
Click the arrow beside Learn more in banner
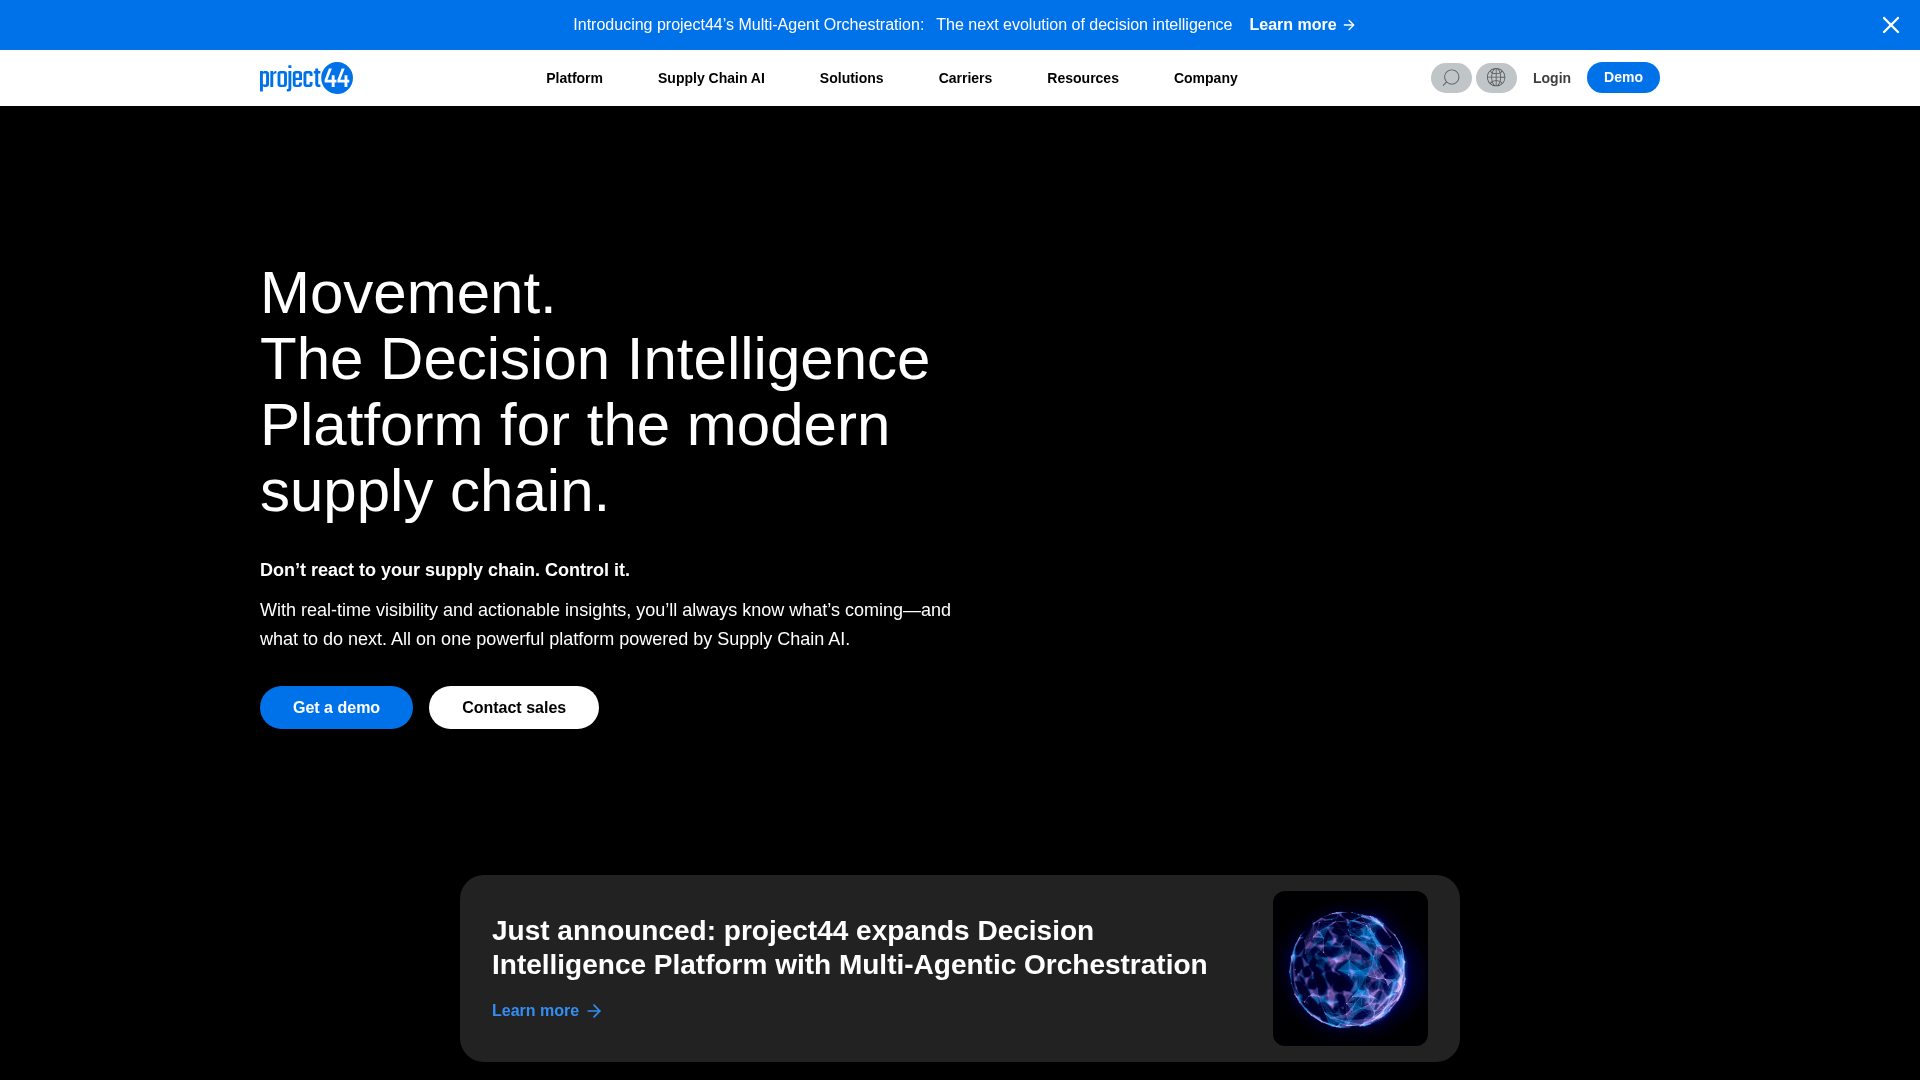coord(1349,24)
